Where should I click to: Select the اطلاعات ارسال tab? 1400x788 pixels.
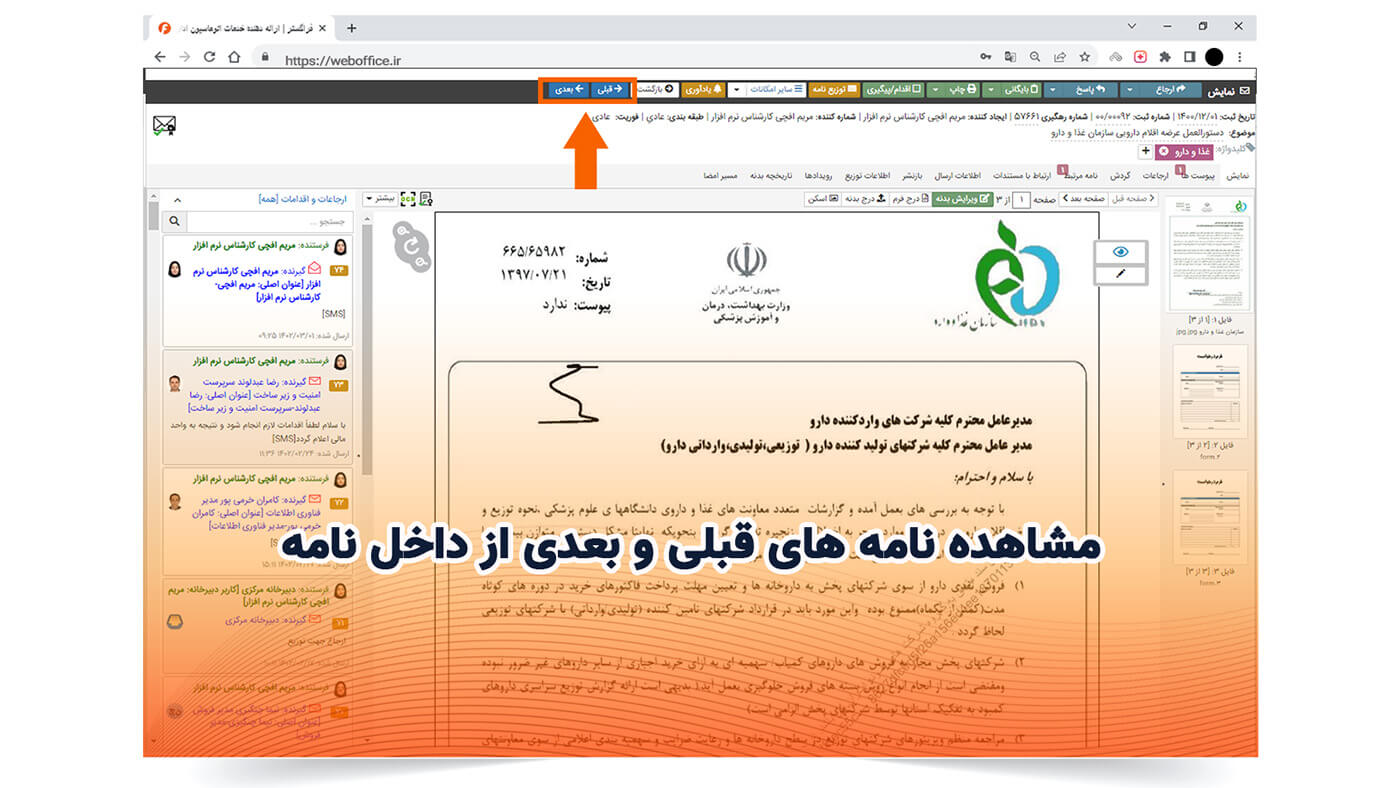[957, 176]
